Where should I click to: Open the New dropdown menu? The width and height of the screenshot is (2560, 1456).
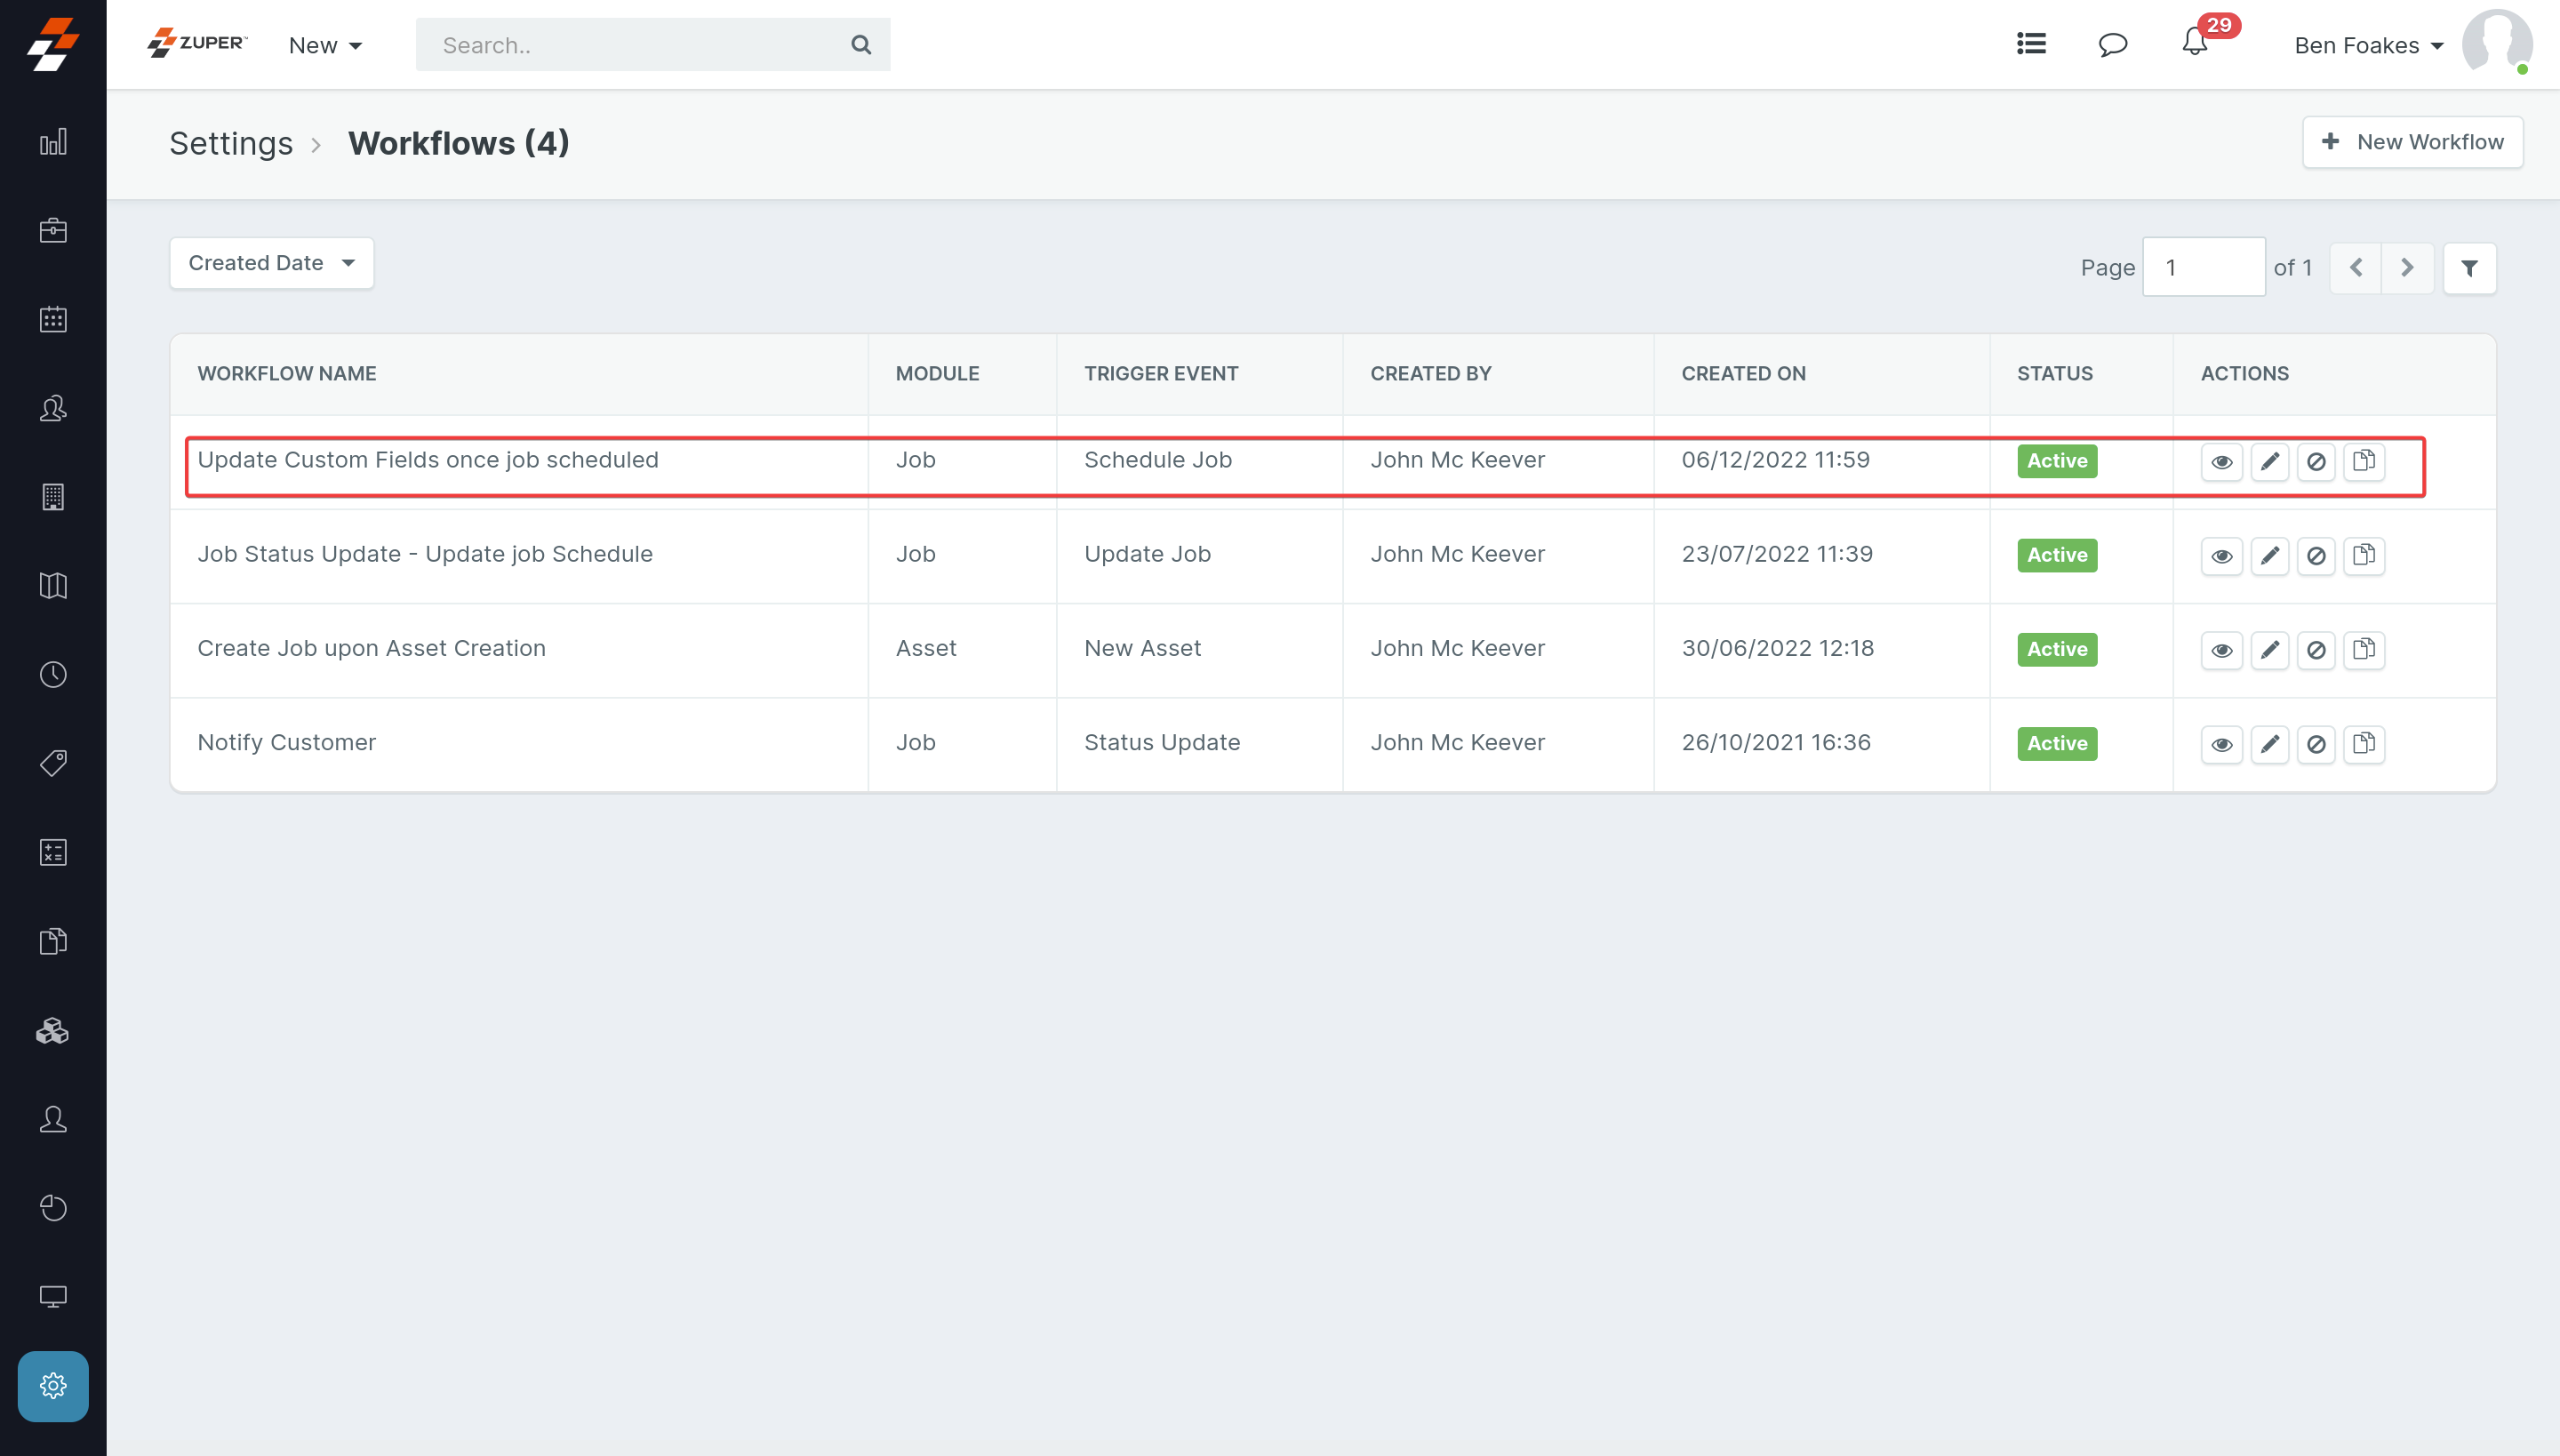[x=325, y=45]
